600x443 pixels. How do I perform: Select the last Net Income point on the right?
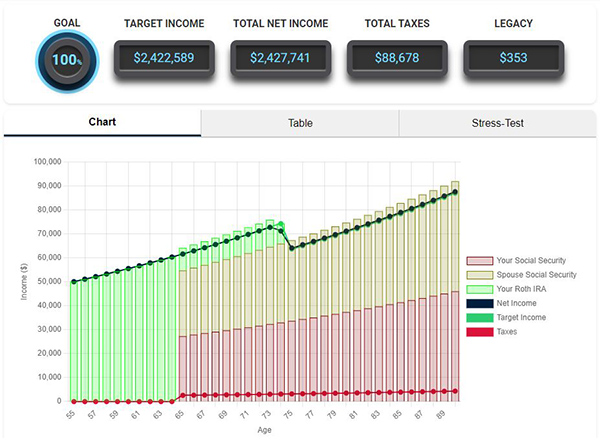click(455, 192)
